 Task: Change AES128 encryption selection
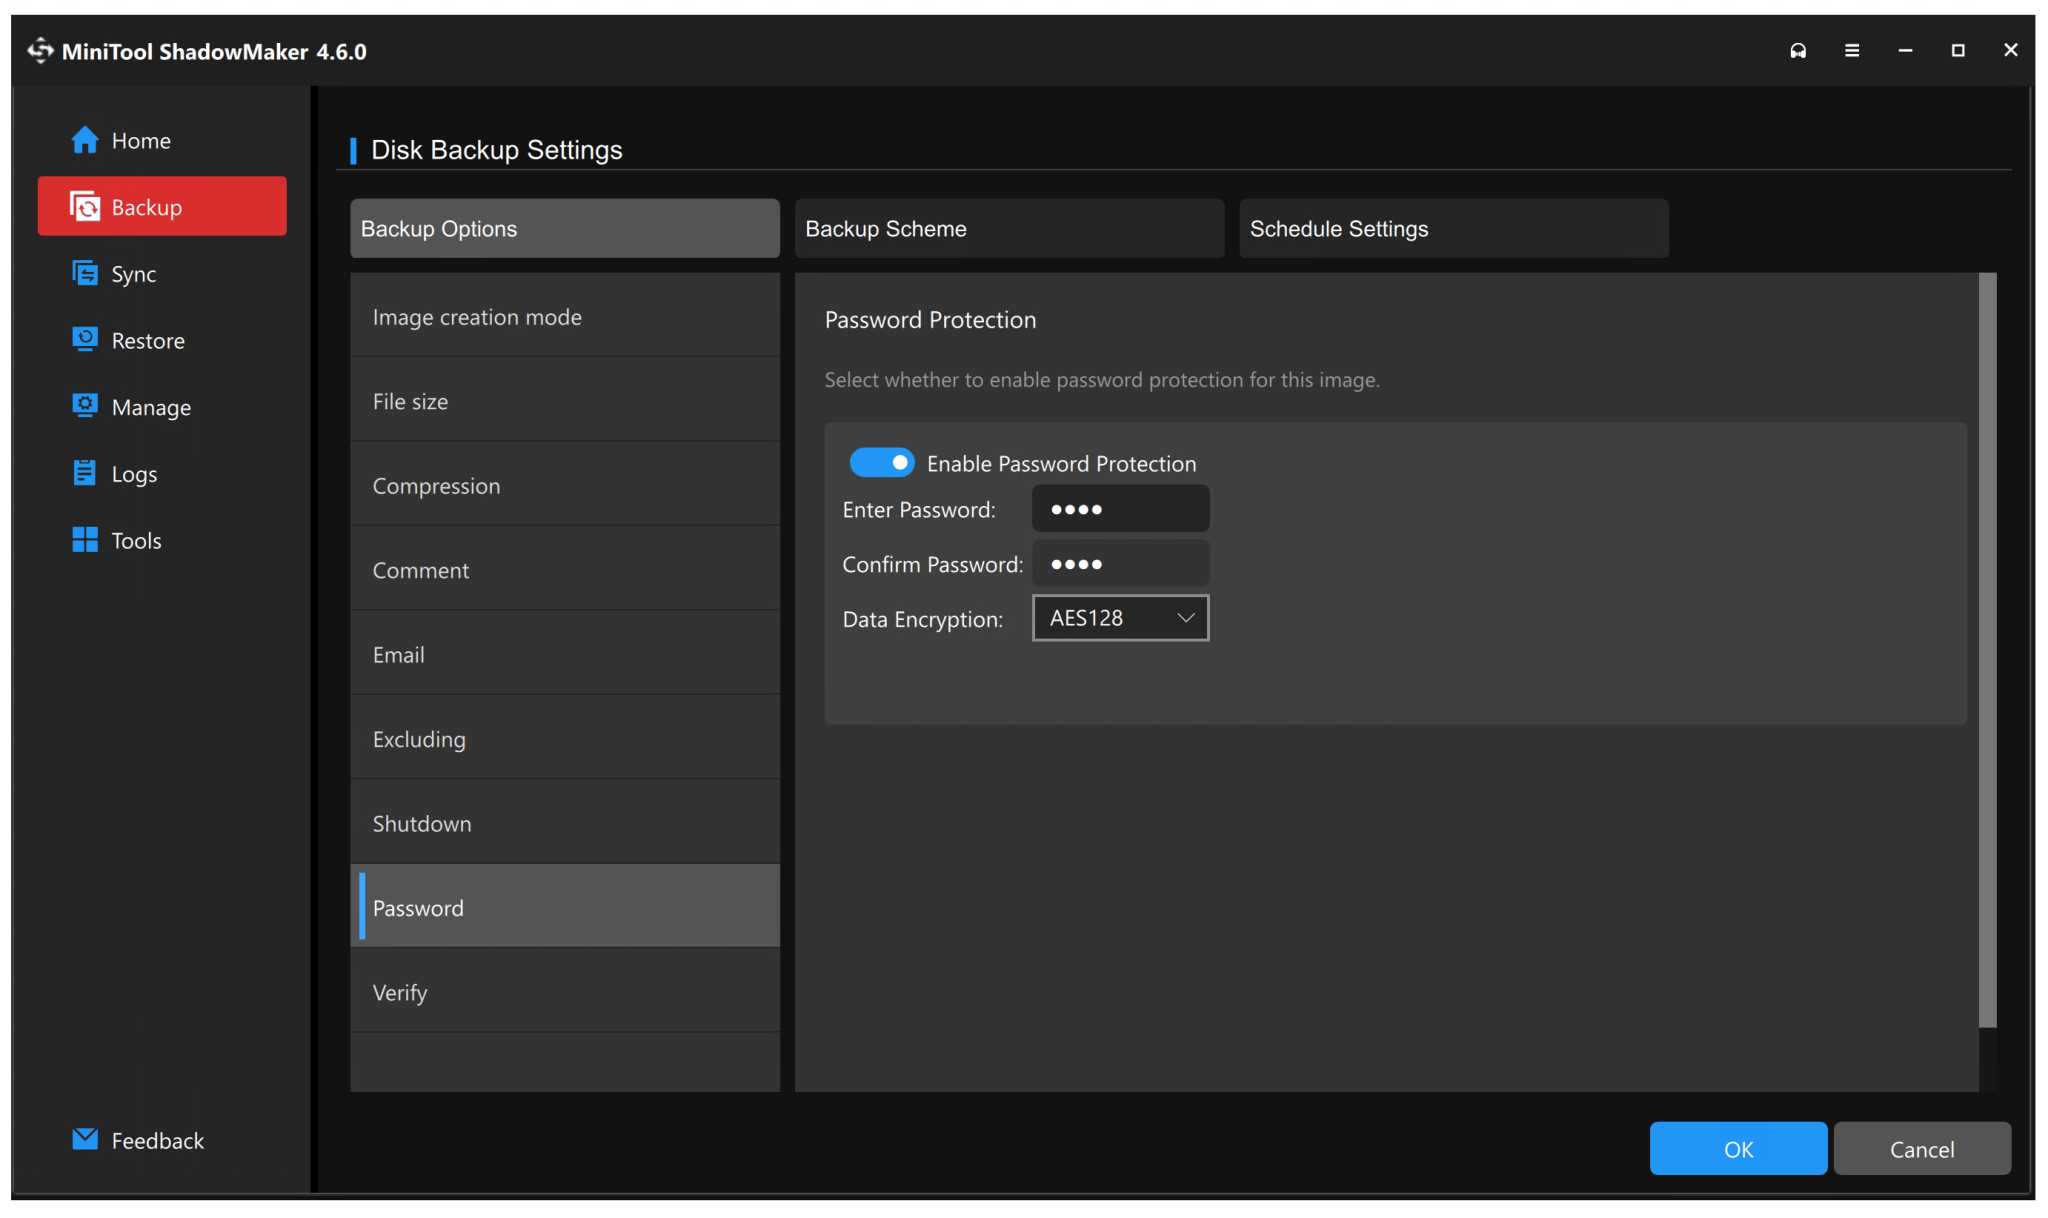click(x=1119, y=617)
